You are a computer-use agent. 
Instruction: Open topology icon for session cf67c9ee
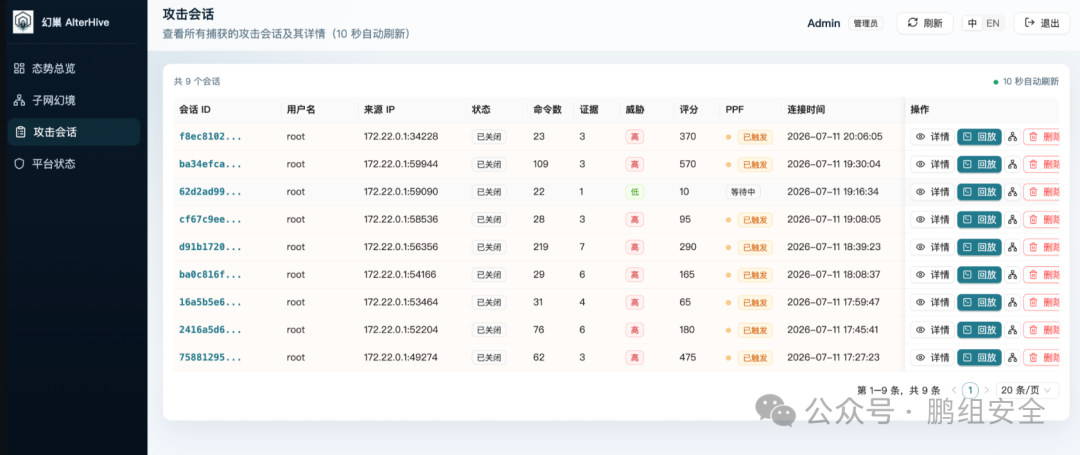click(x=1012, y=220)
